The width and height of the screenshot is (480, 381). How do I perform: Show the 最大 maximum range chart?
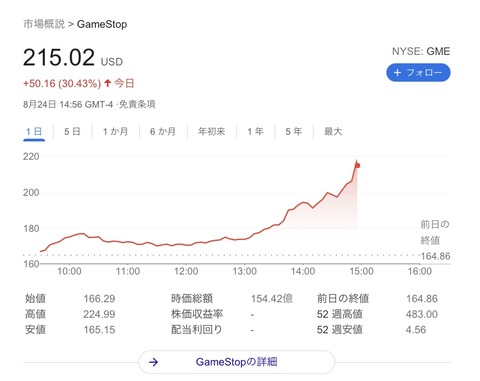tap(333, 131)
